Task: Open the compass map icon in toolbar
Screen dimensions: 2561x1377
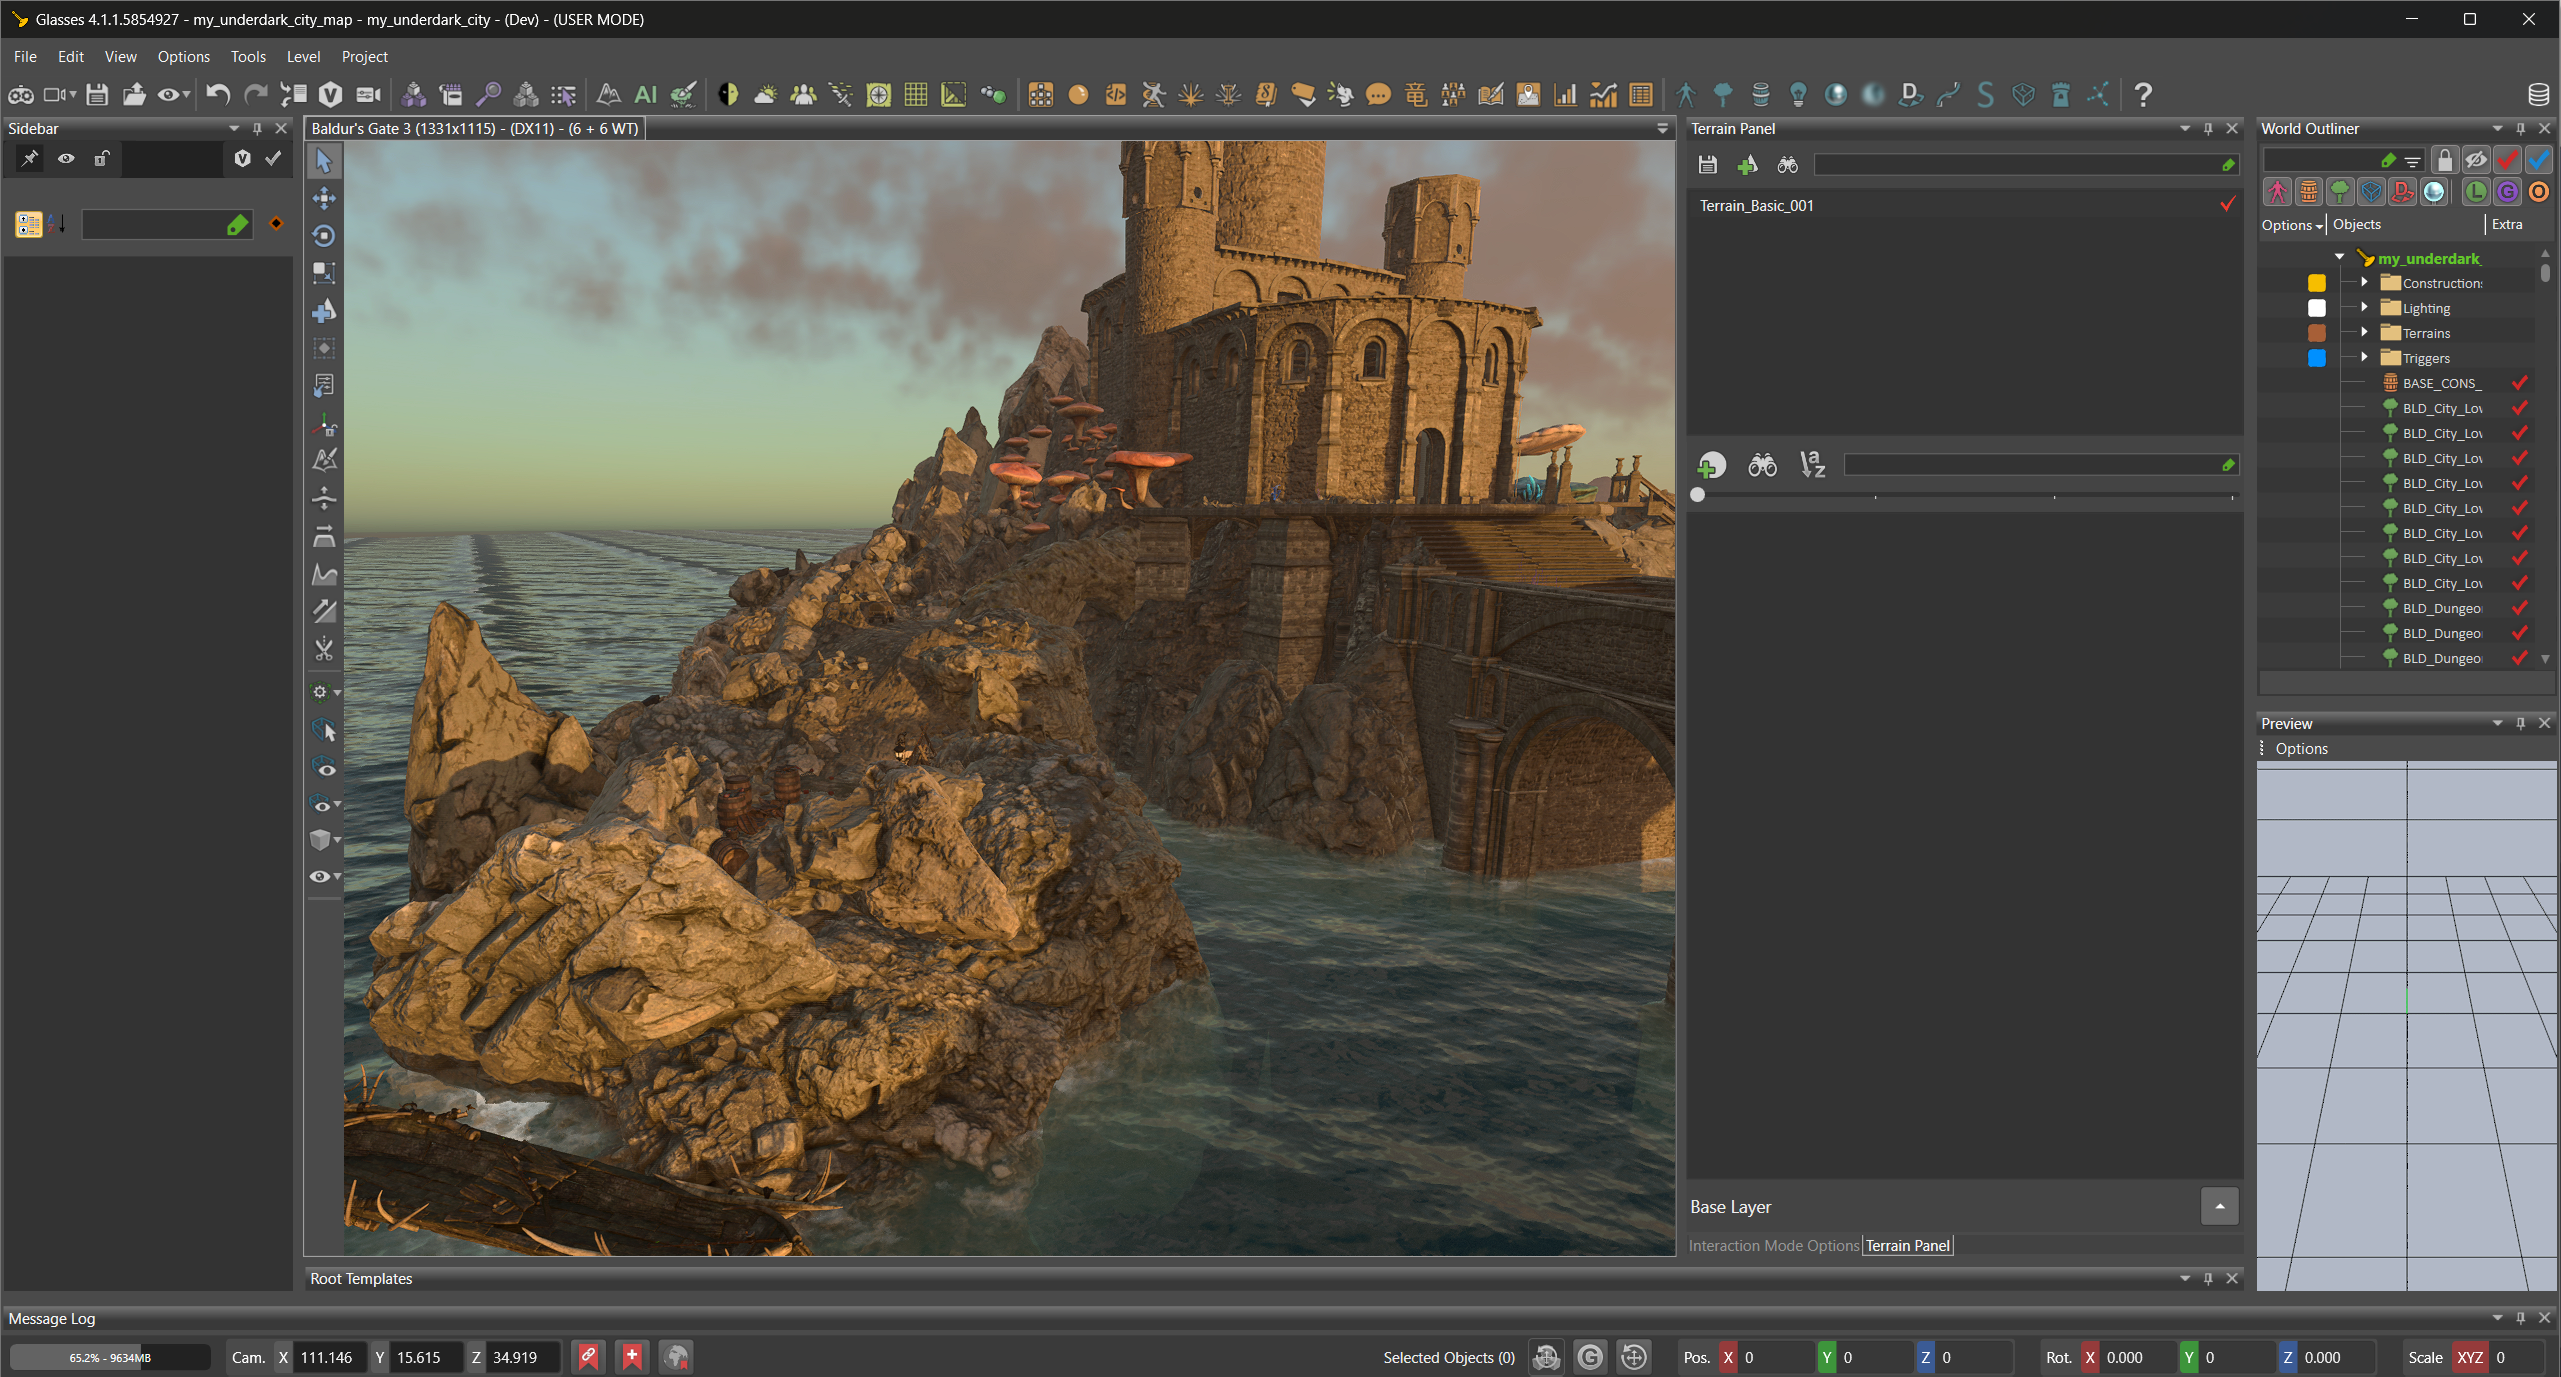Action: (879, 95)
